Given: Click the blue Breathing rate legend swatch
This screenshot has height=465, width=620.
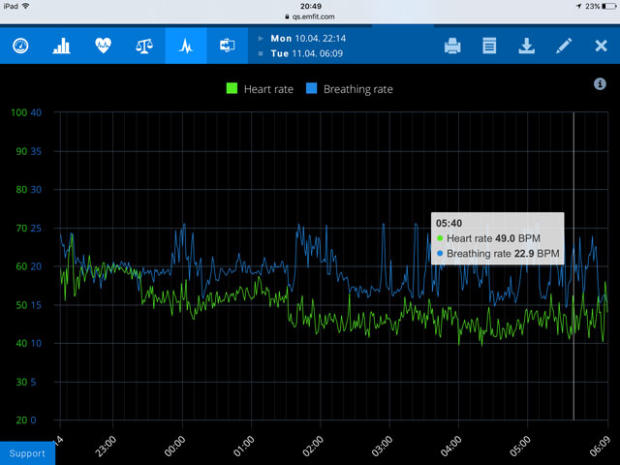Looking at the screenshot, I should (311, 89).
